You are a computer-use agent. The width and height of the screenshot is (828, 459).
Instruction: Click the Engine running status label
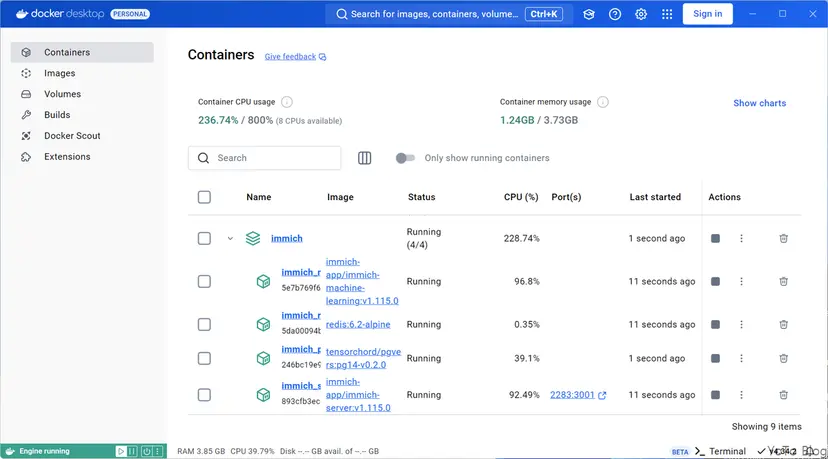point(44,451)
